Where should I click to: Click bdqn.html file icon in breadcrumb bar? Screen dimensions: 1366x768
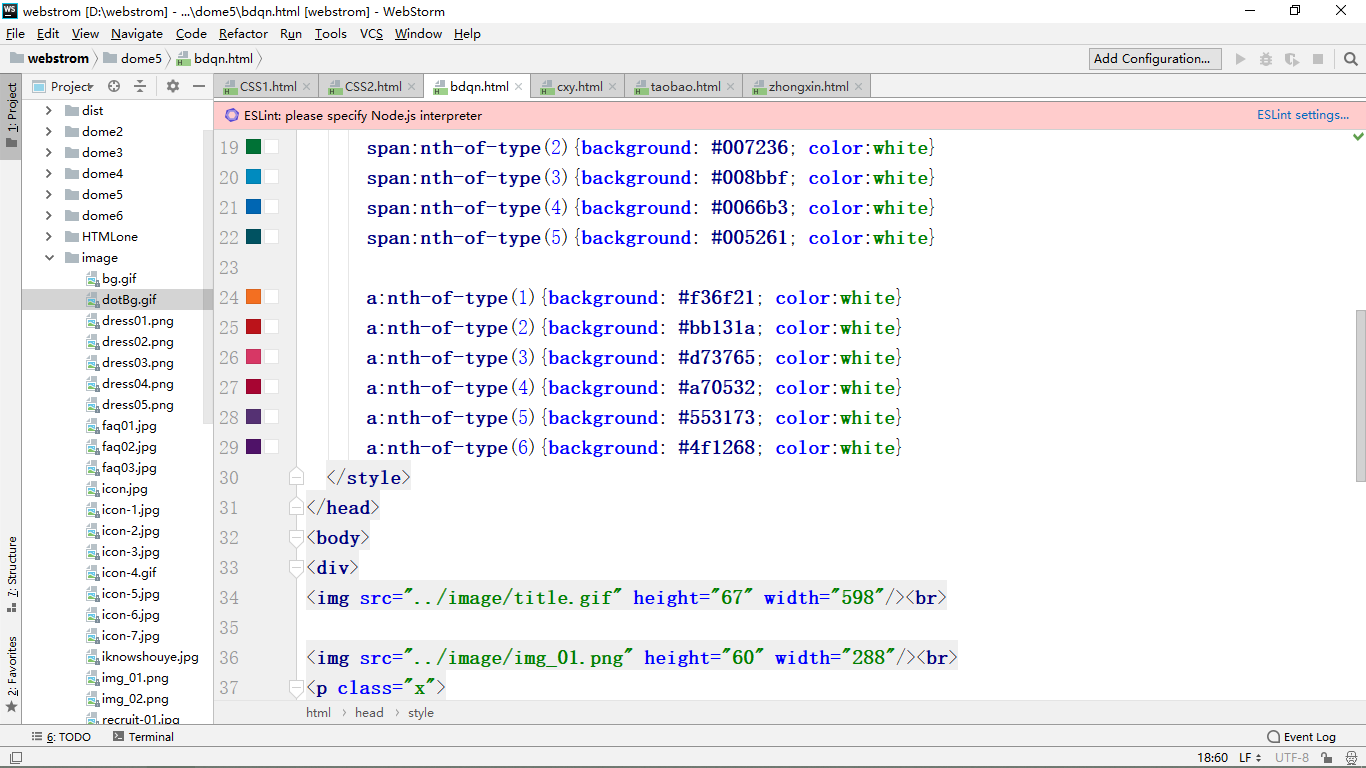183,59
